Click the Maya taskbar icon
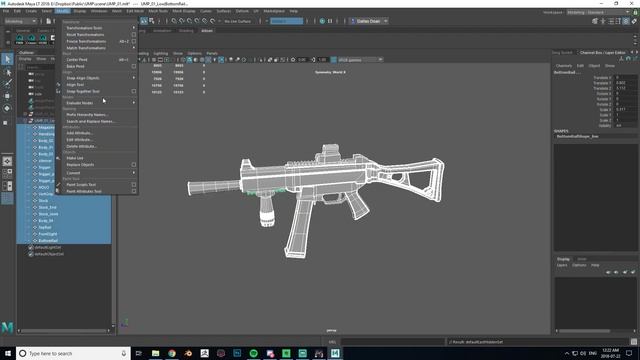This screenshot has width=640, height=360. [335, 353]
